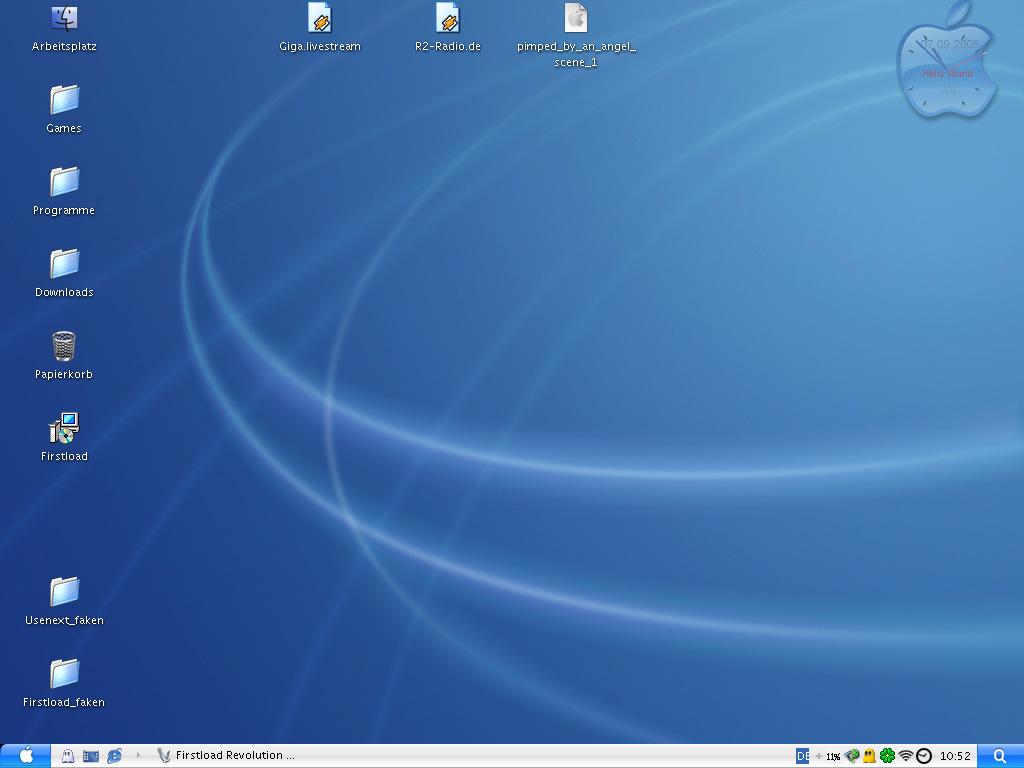Select the R2-Radio.de playlist file

[448, 27]
